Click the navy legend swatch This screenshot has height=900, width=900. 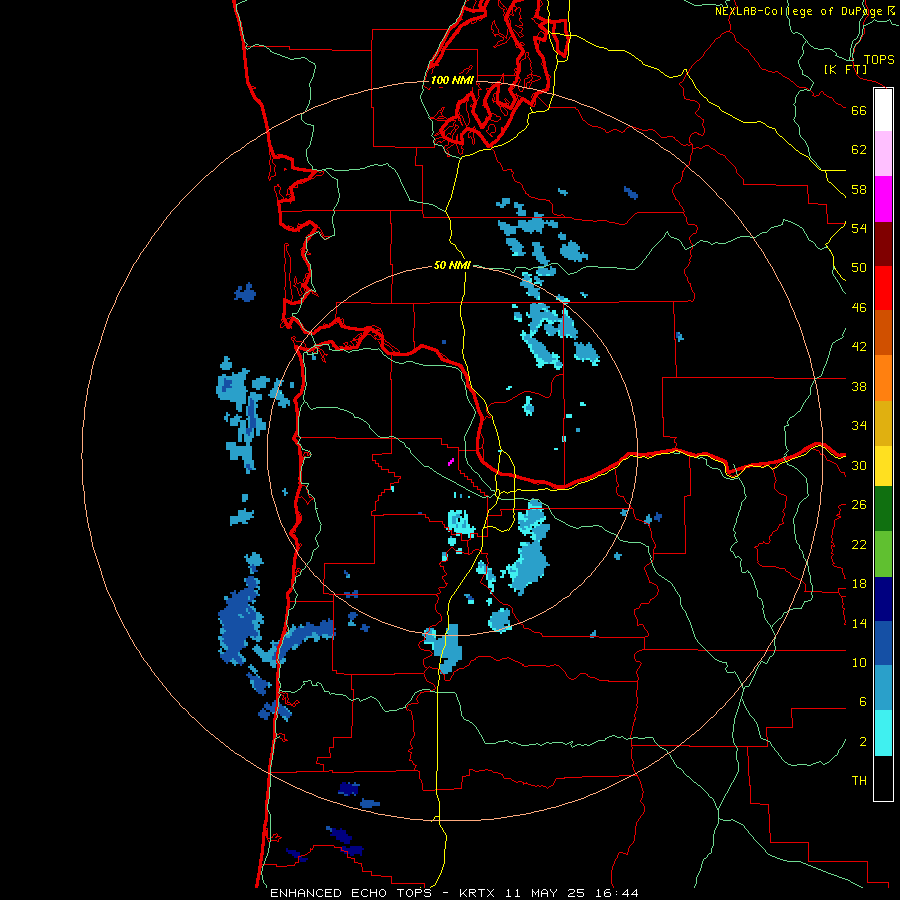(883, 599)
